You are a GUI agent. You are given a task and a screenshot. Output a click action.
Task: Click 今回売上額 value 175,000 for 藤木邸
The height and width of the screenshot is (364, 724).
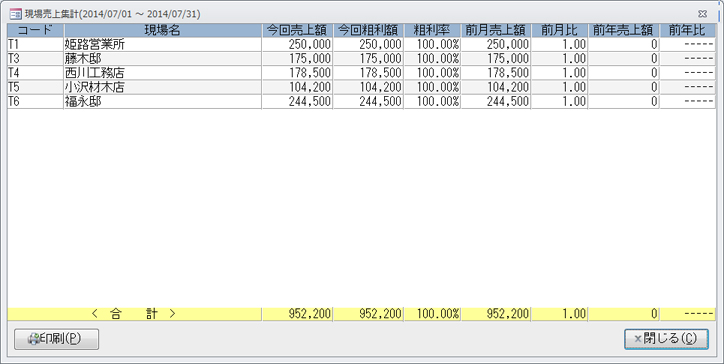pos(297,59)
